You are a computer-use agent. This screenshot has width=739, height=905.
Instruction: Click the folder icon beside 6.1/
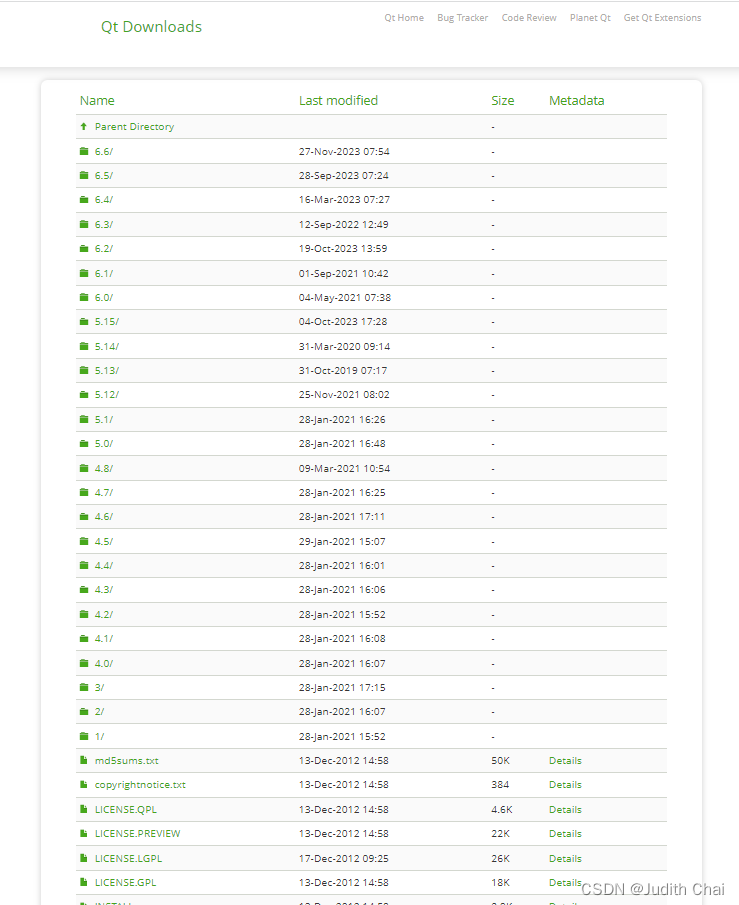[x=84, y=273]
